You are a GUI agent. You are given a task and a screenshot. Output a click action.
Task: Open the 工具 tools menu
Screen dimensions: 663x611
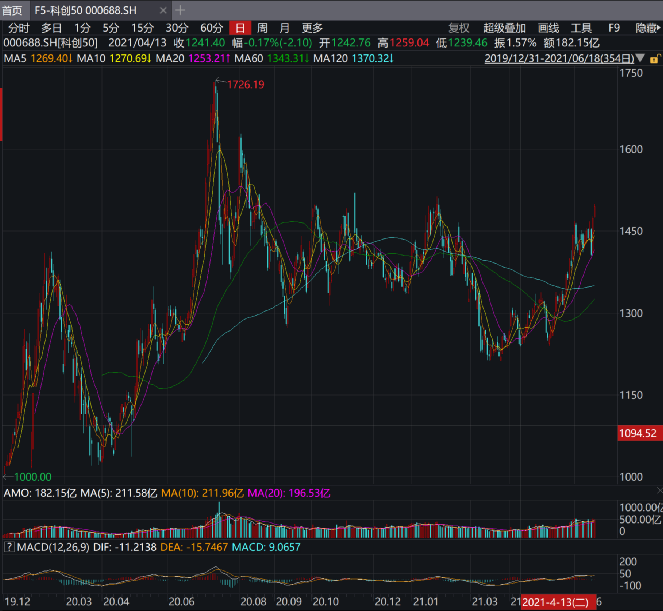(x=581, y=28)
